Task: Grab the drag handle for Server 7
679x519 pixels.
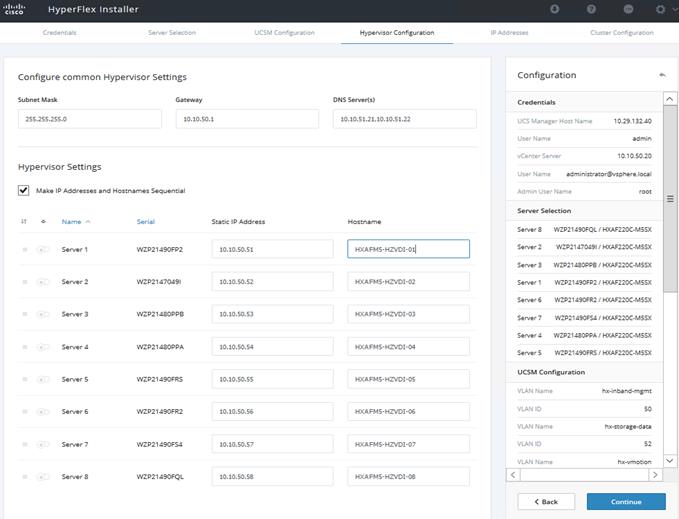Action: [x=25, y=444]
